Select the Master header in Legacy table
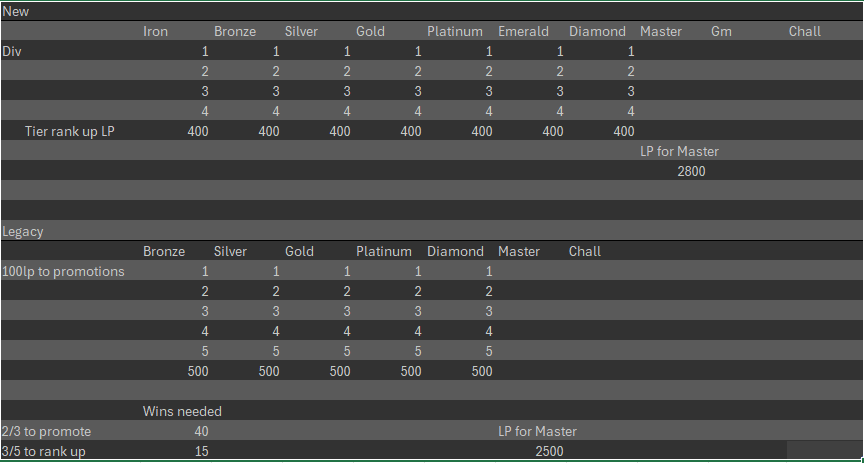Image resolution: width=864 pixels, height=463 pixels. pyautogui.click(x=519, y=252)
